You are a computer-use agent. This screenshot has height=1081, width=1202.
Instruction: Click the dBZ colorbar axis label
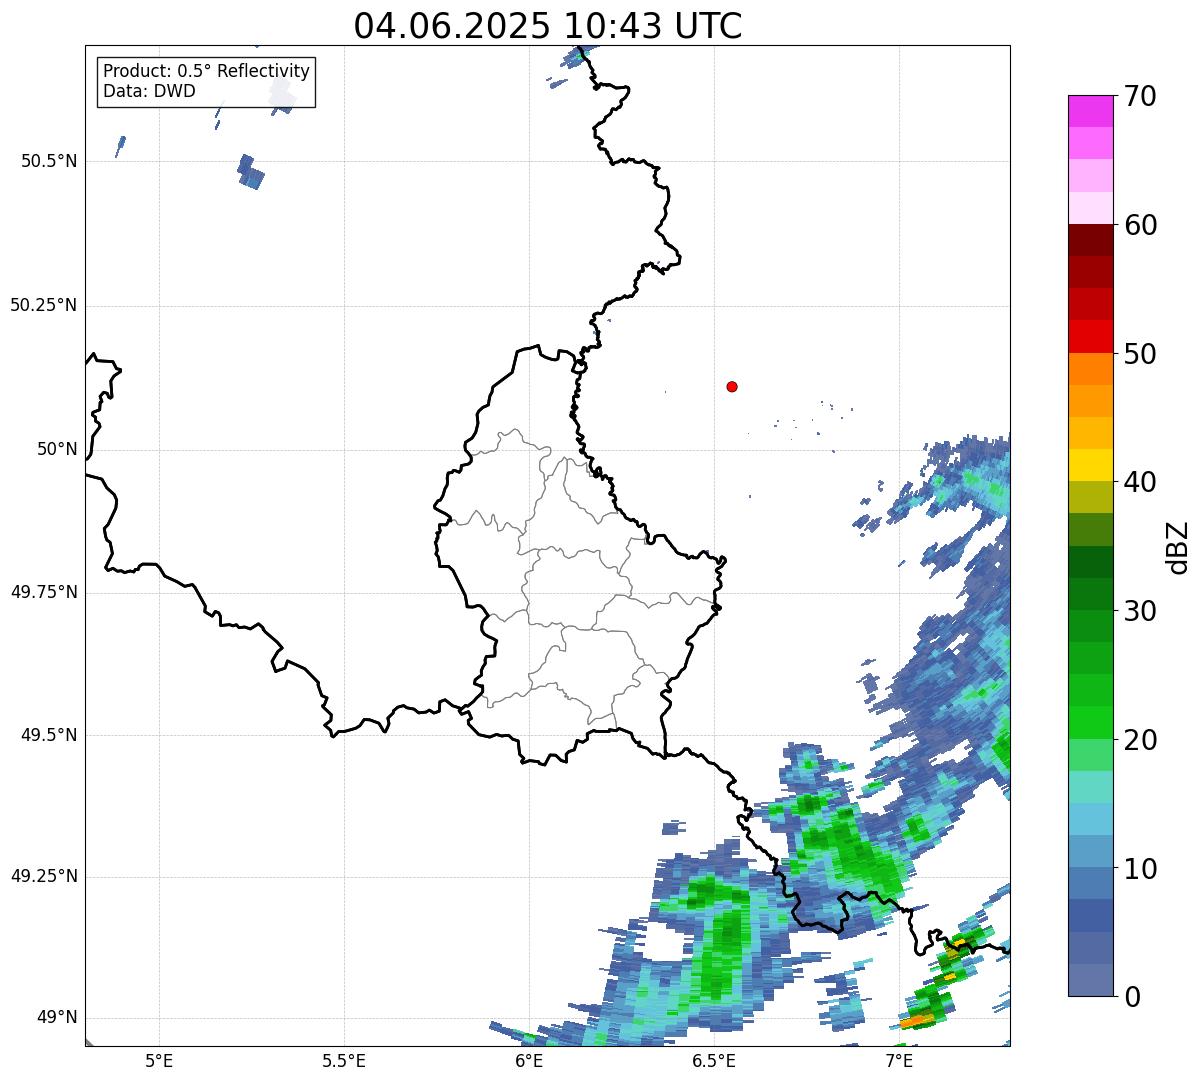[x=1178, y=547]
